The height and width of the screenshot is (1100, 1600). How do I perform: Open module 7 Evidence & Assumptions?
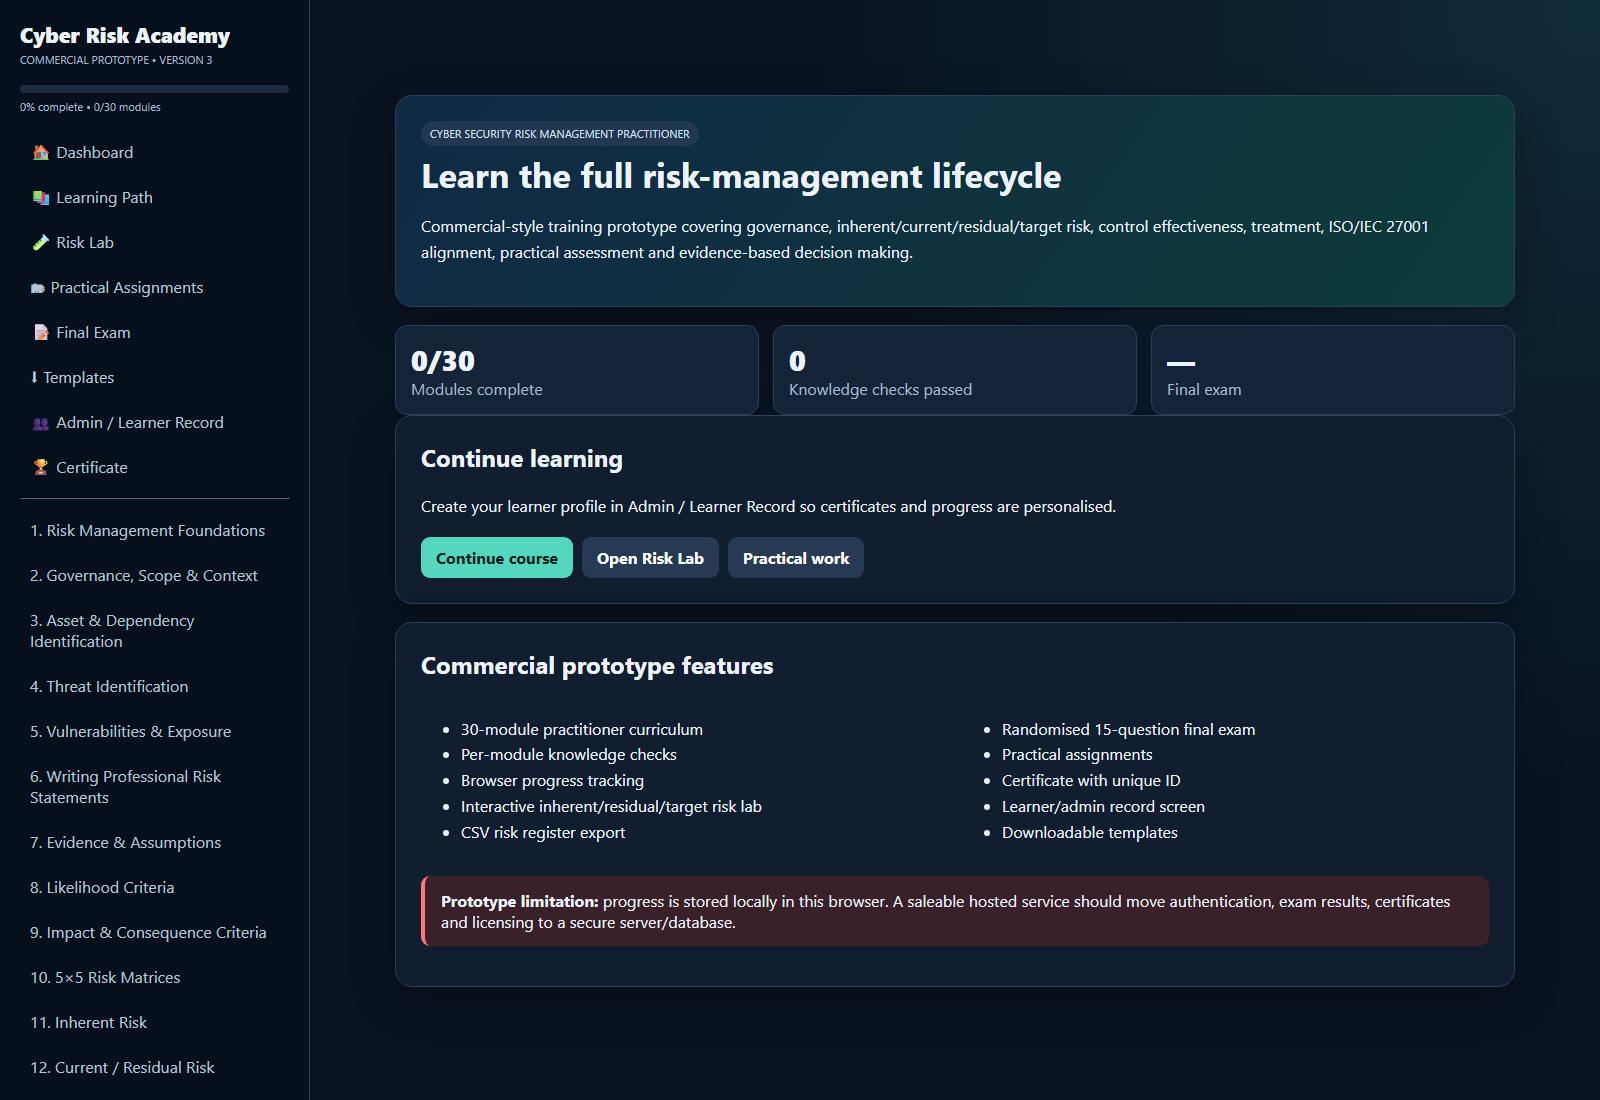(x=155, y=842)
